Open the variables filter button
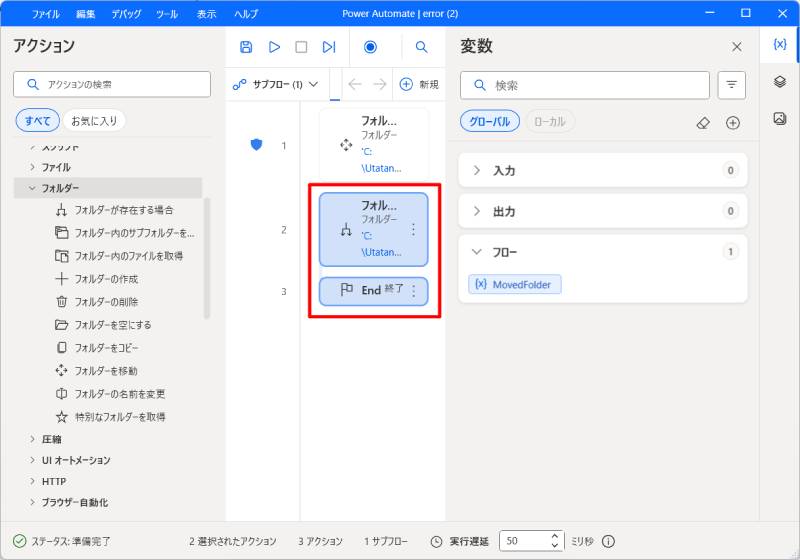Viewport: 800px width, 560px height. [732, 85]
